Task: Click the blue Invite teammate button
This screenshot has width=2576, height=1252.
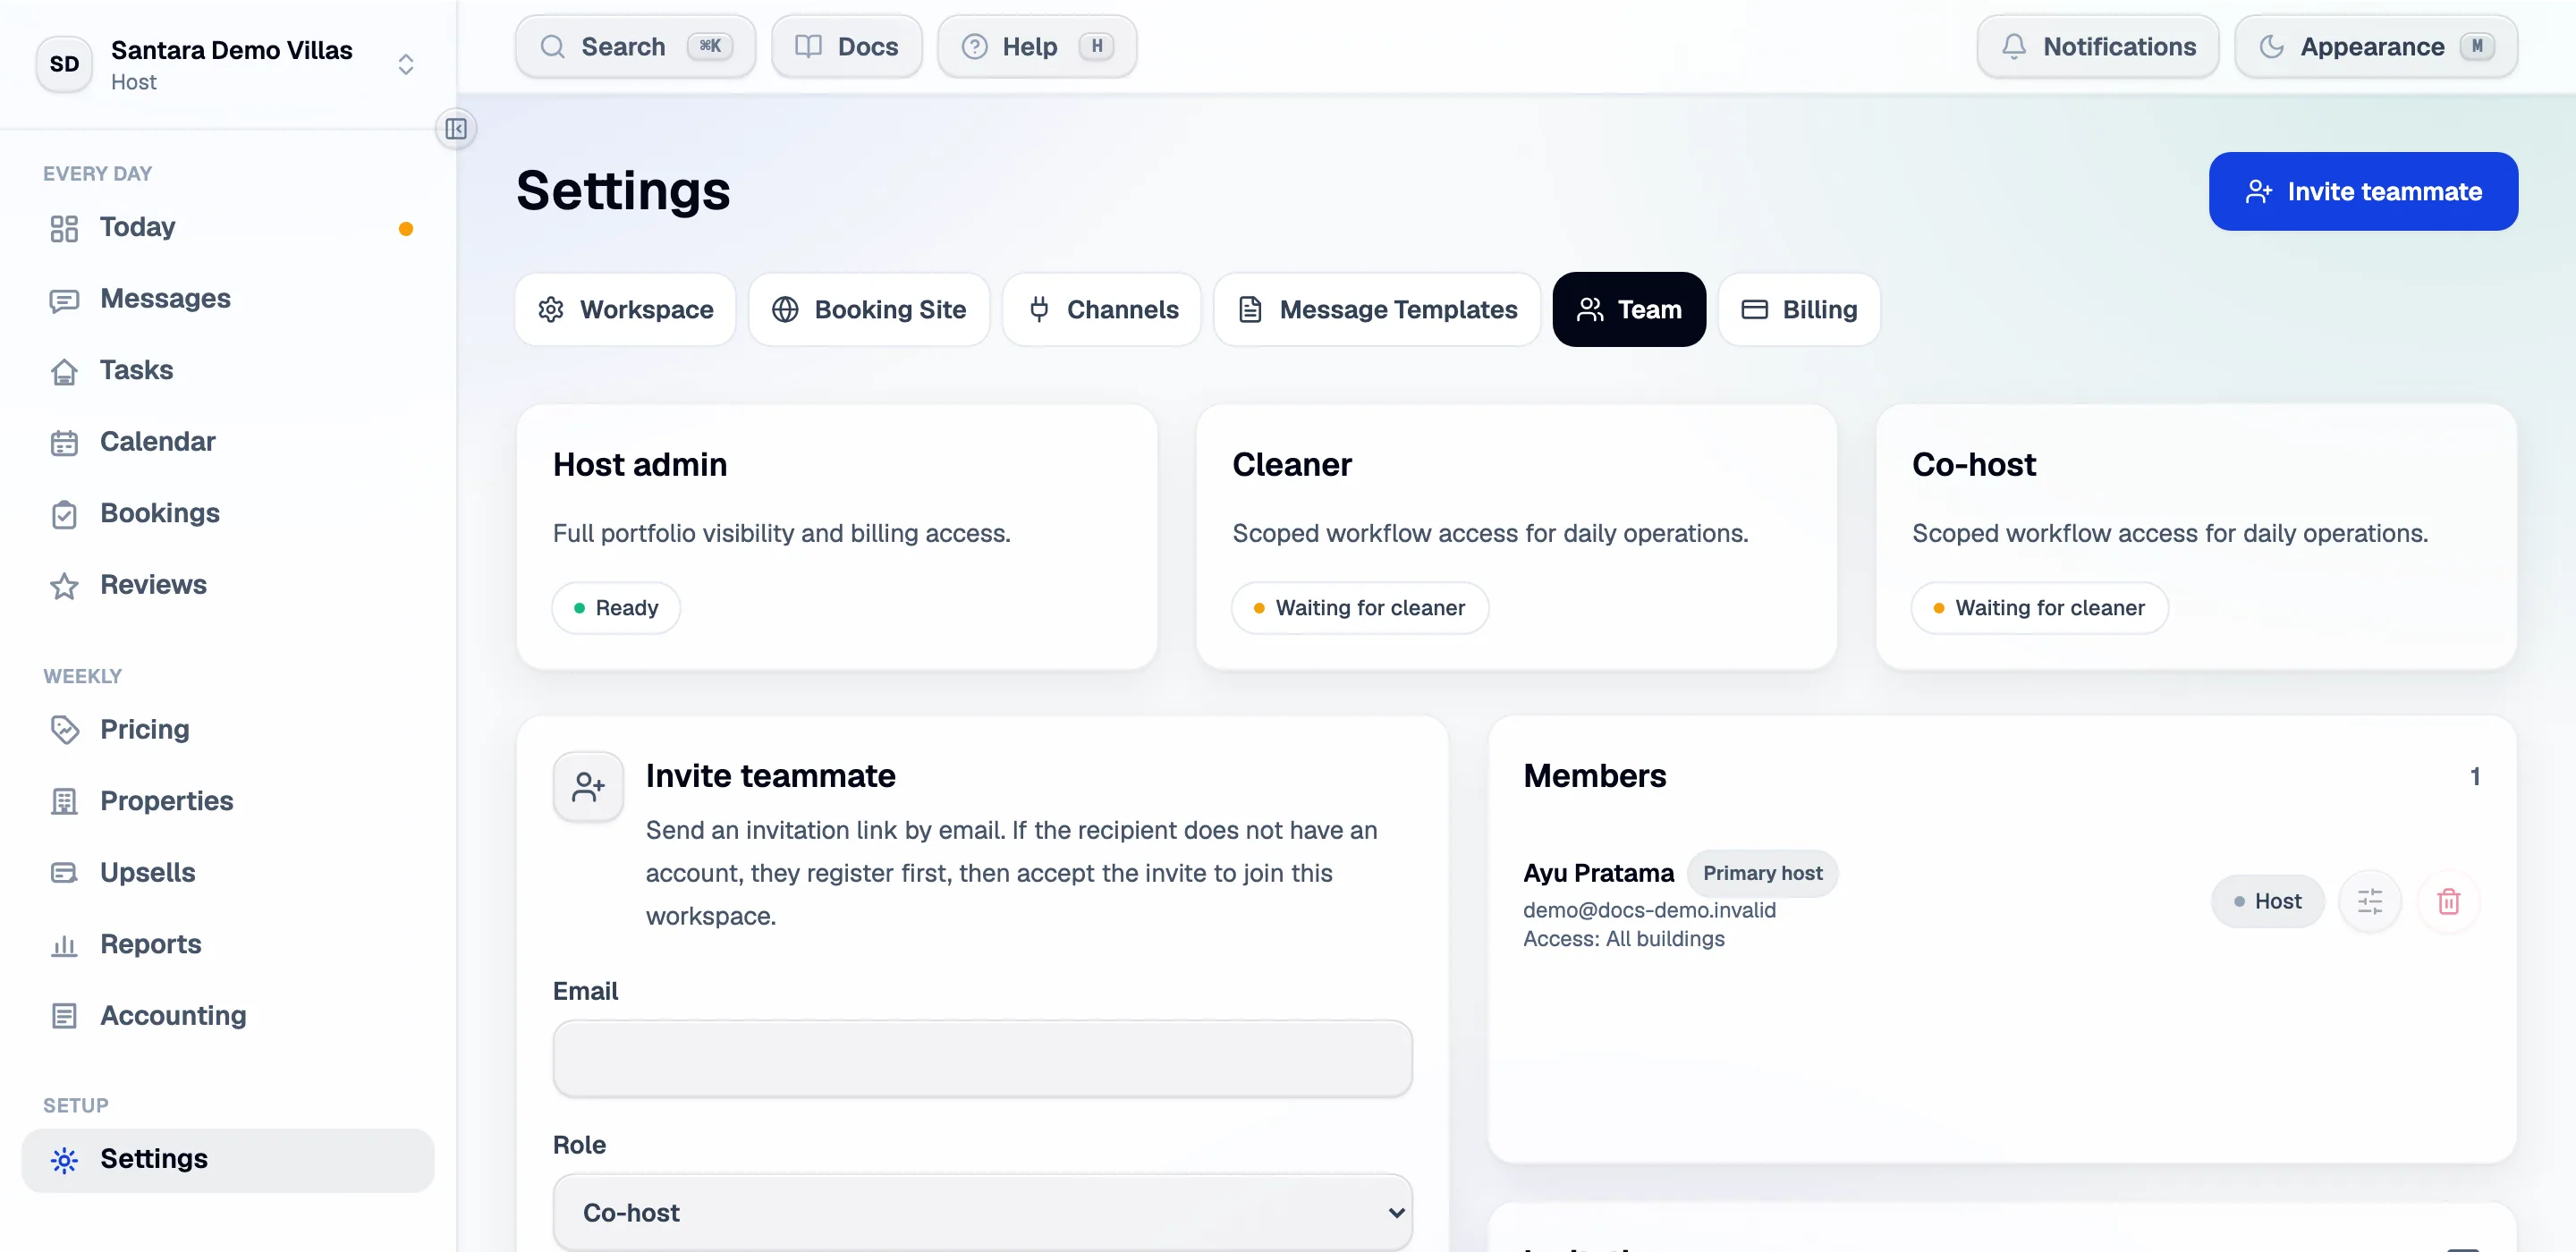Action: click(x=2362, y=191)
